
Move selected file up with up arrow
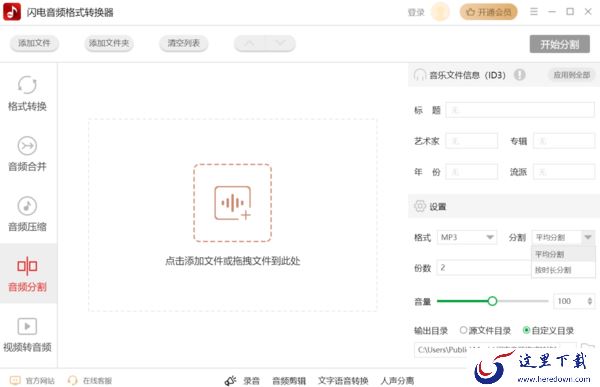pos(249,43)
